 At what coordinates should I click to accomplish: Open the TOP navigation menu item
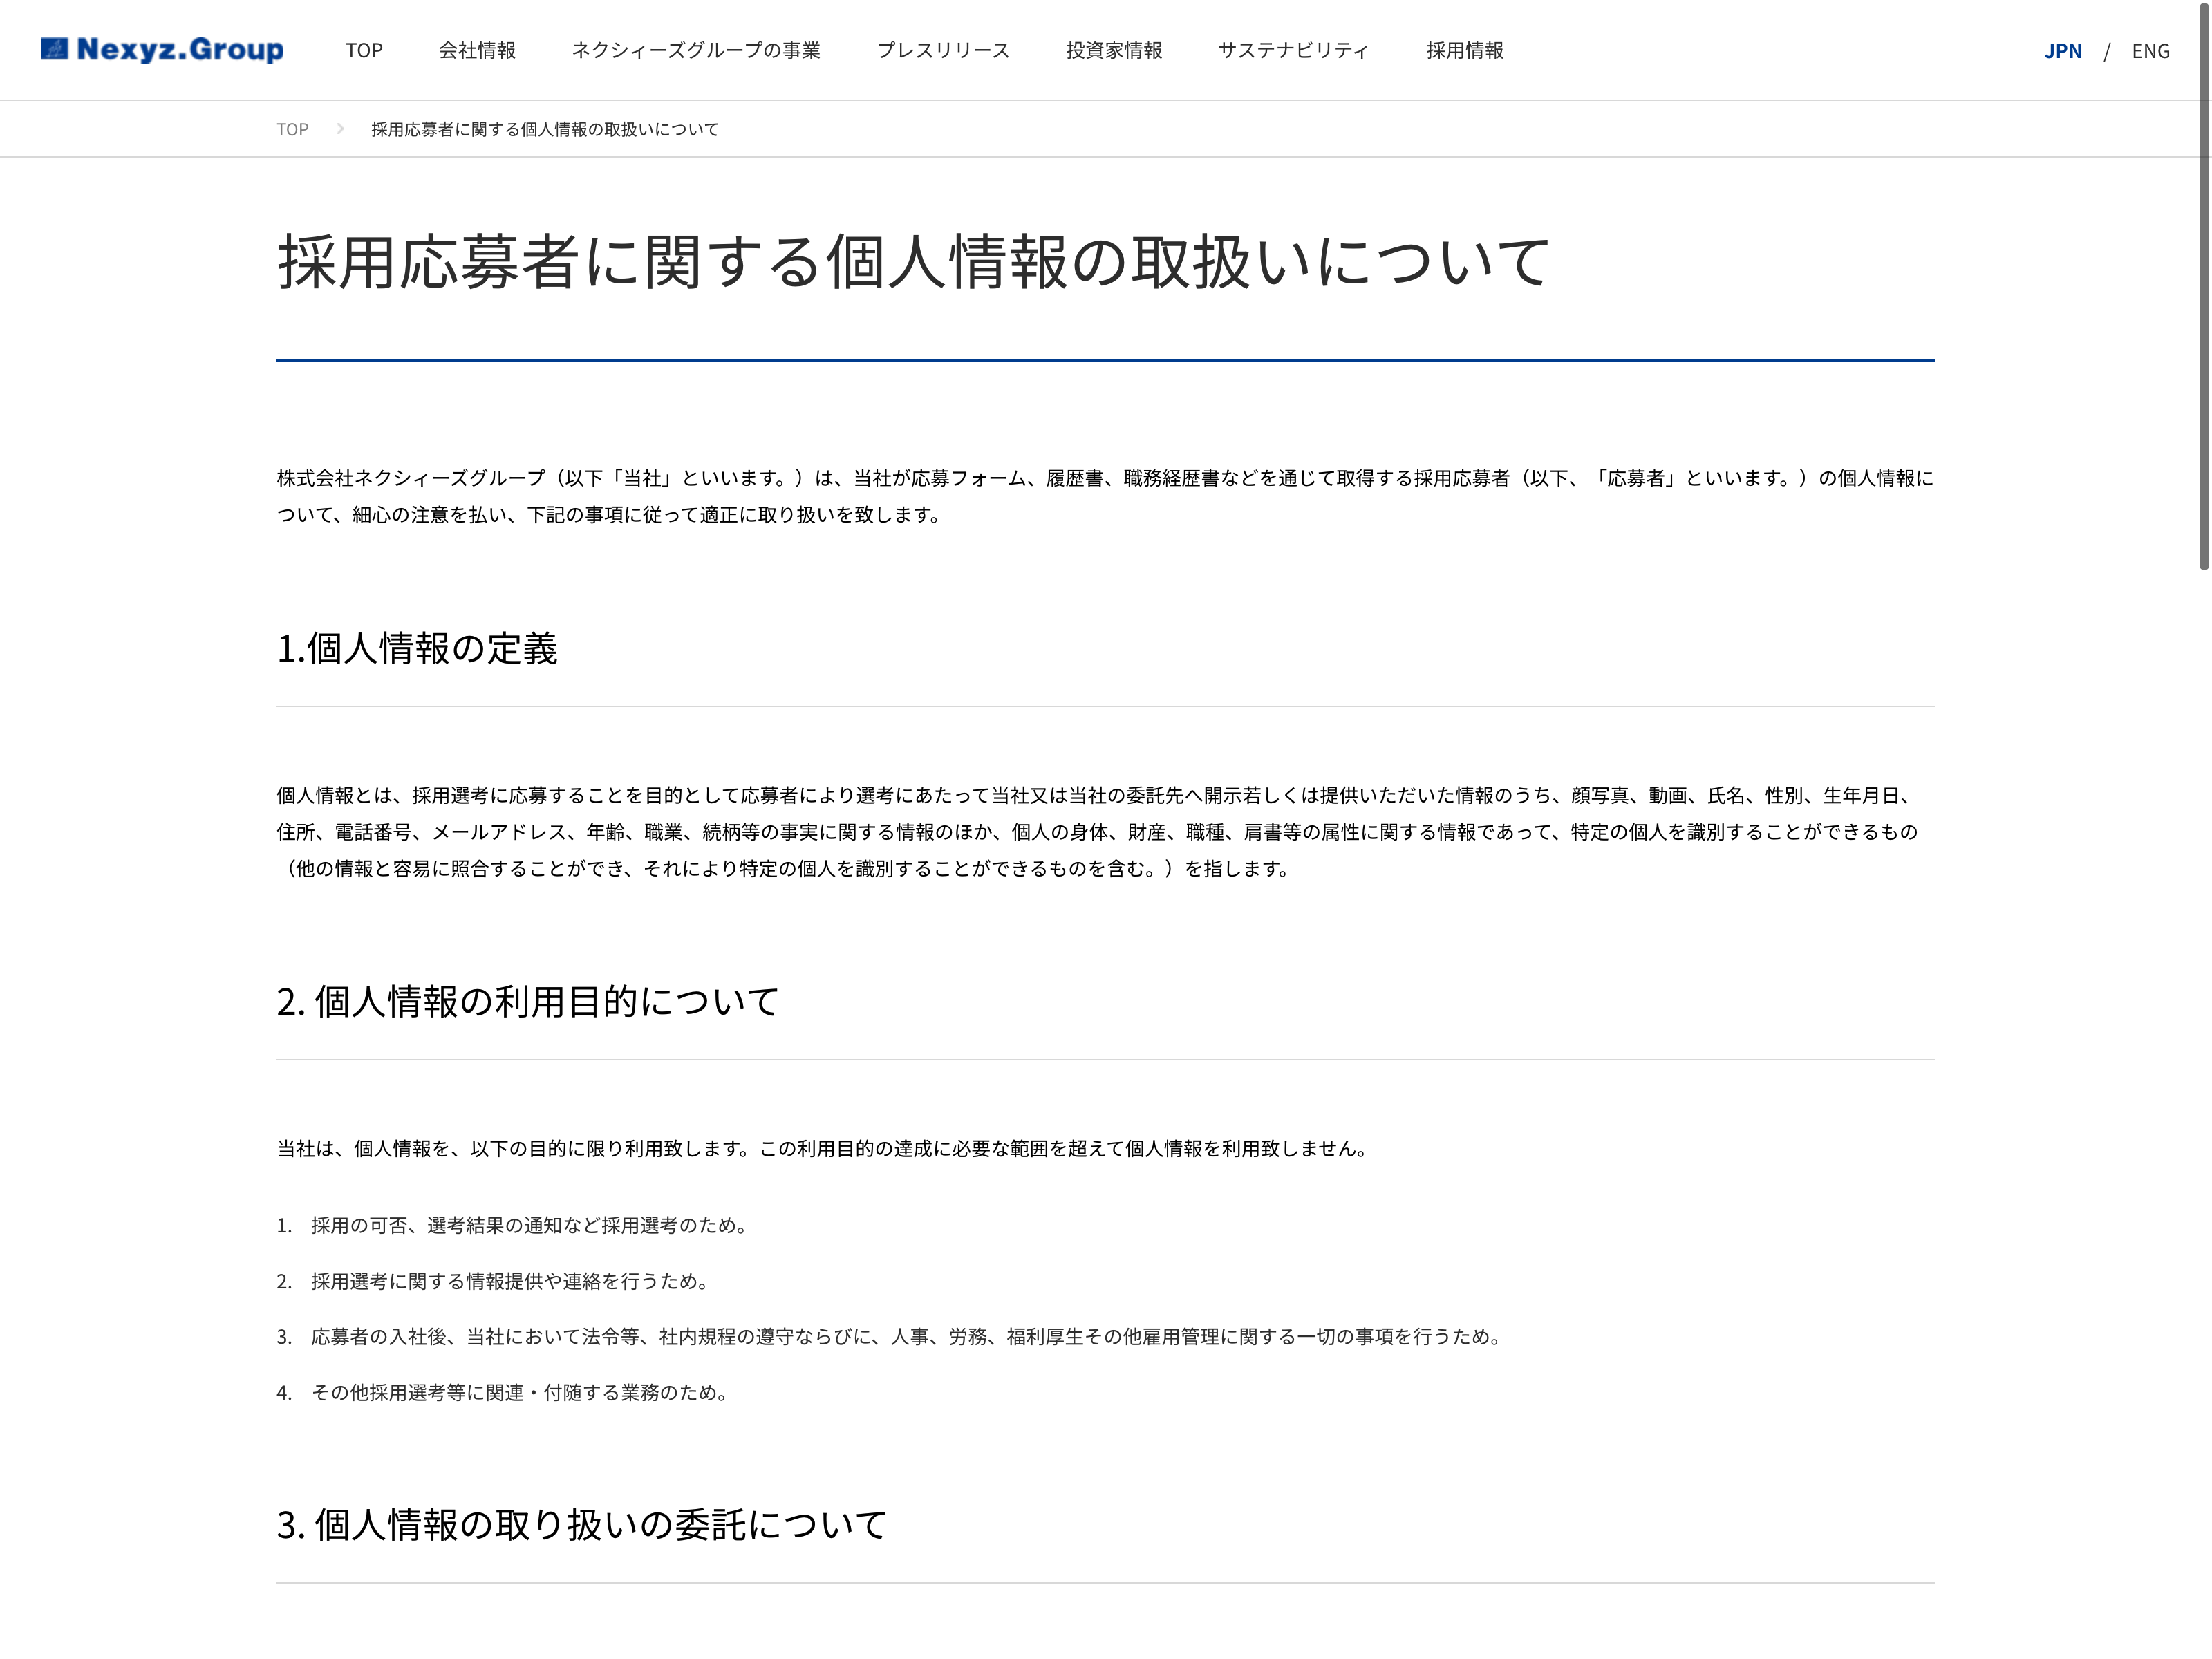click(x=364, y=50)
